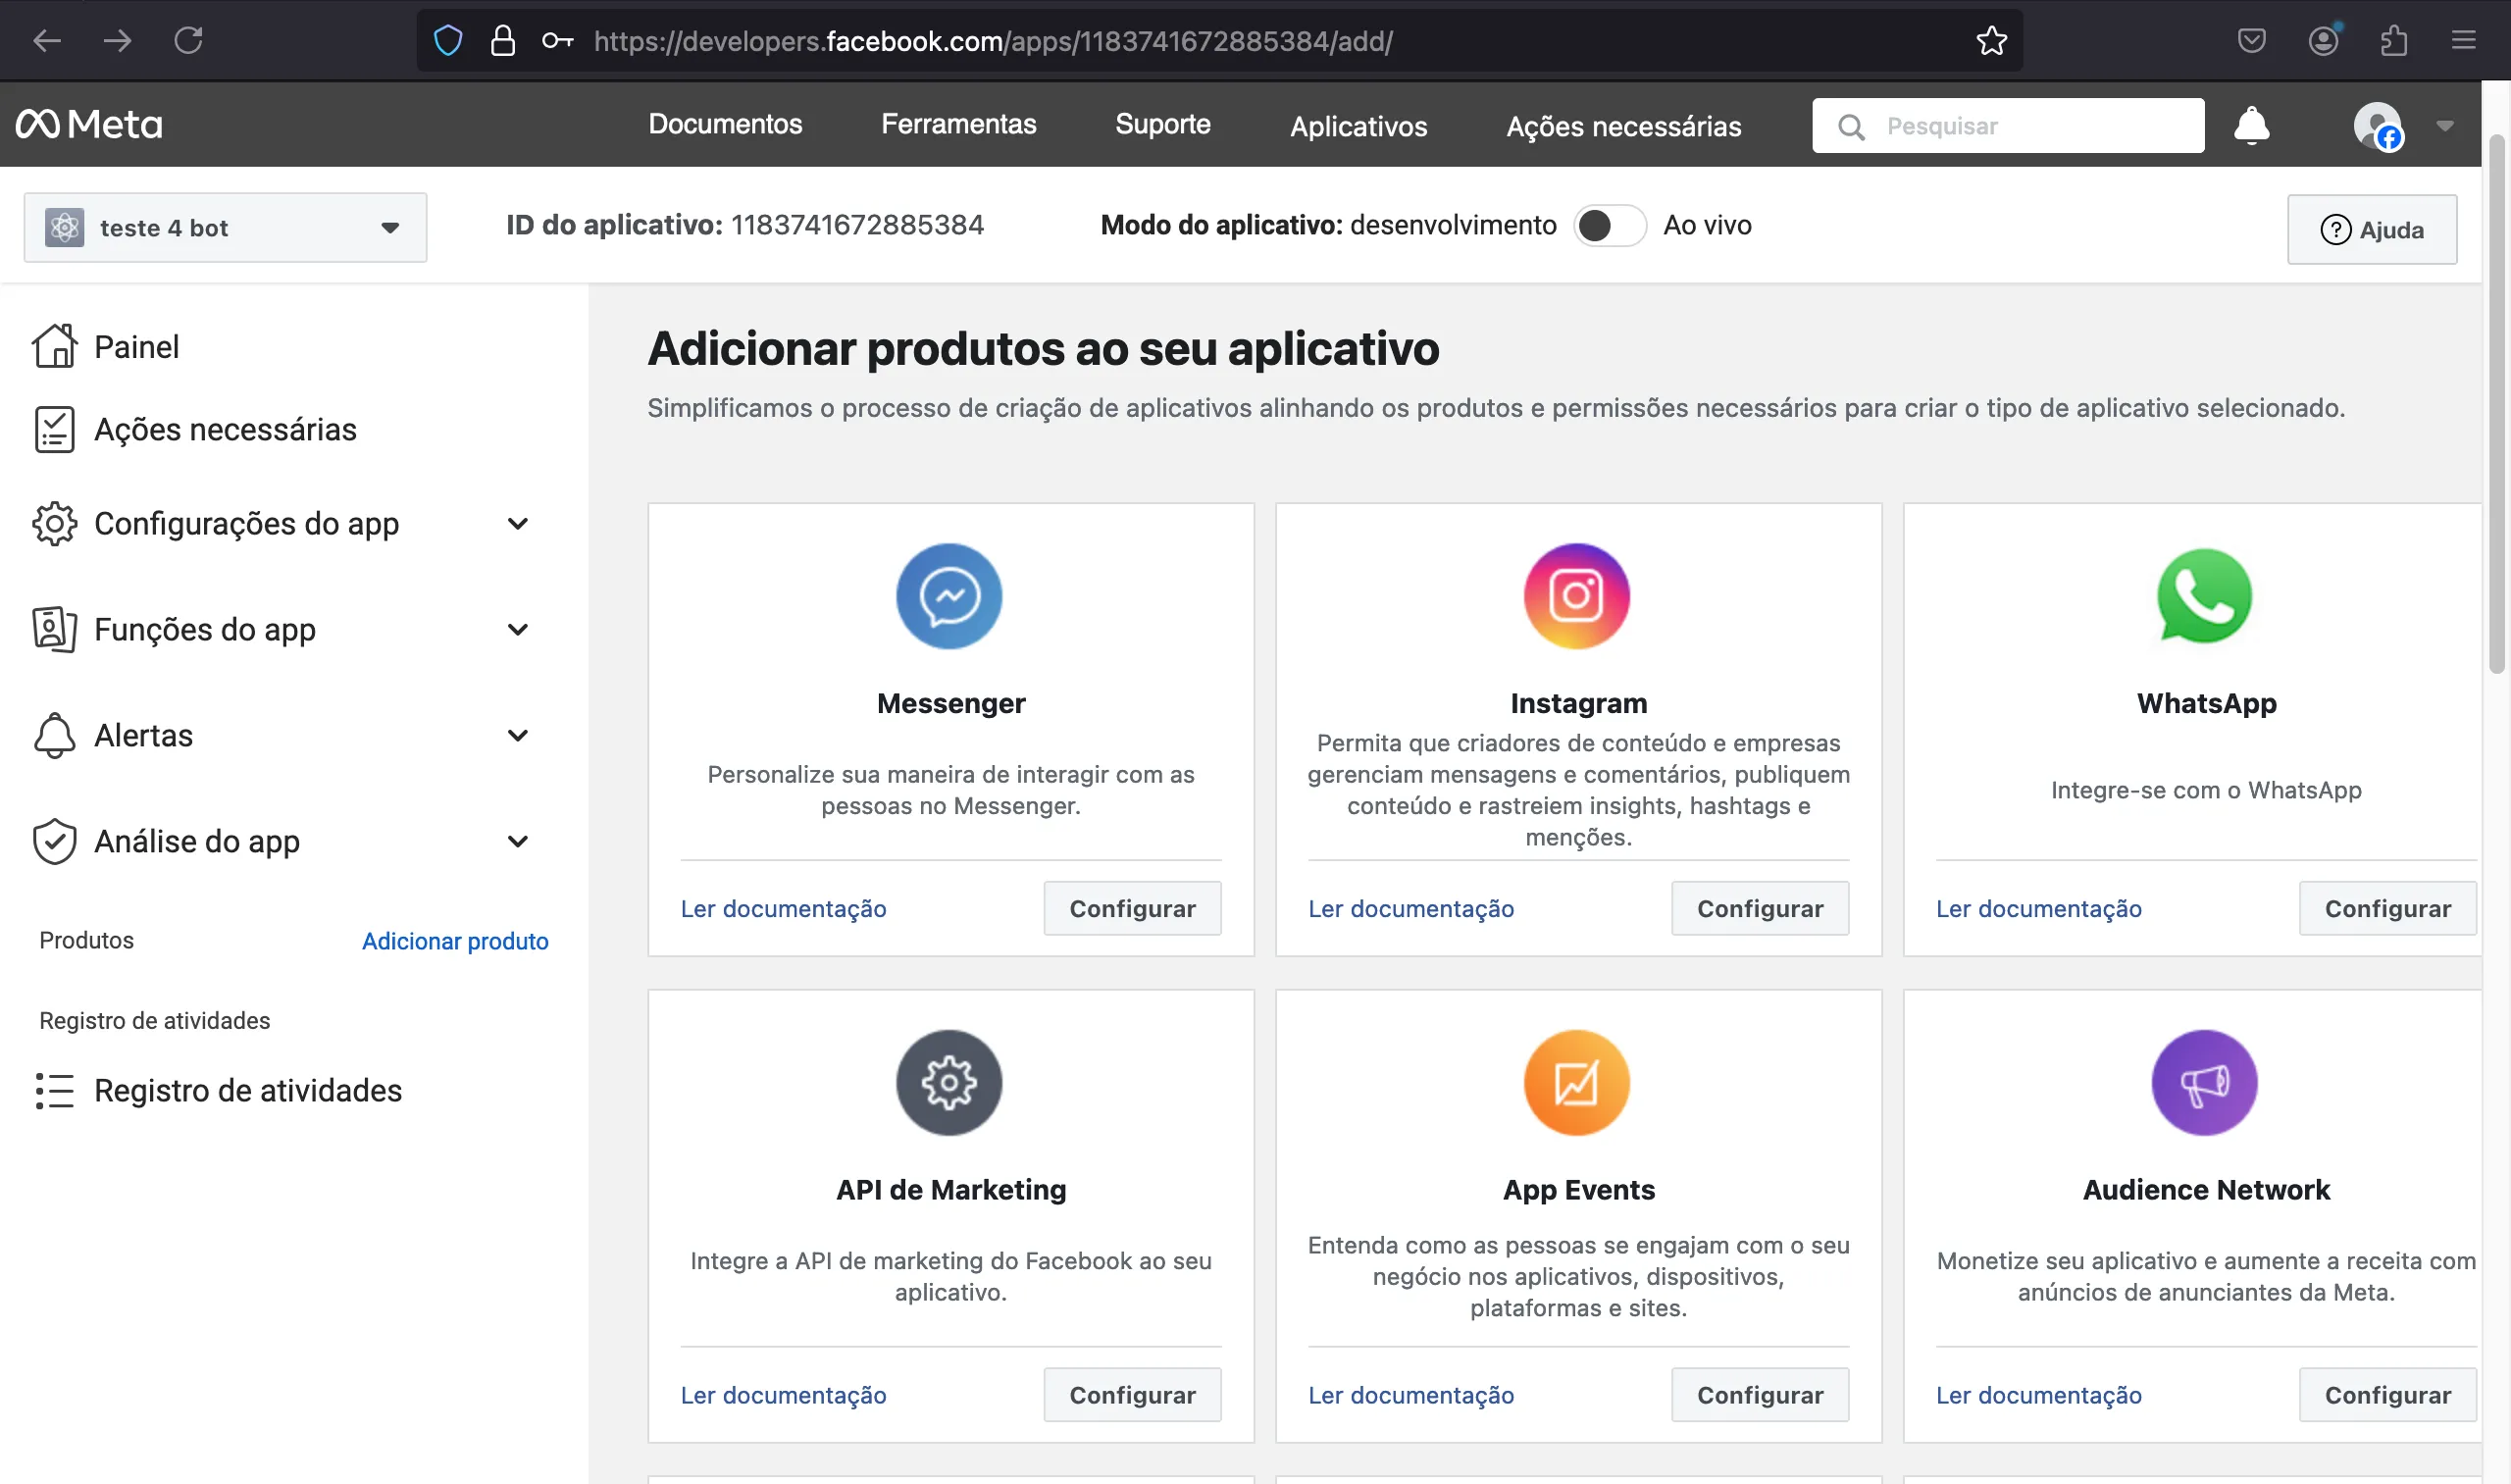Click the App Events chart icon

click(1577, 1082)
